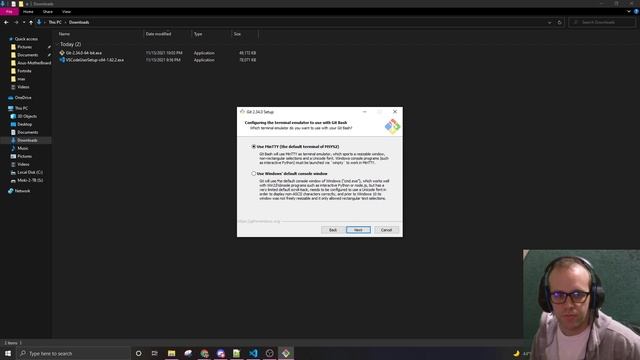This screenshot has height=360, width=640.
Task: Close the Git Setup dialog
Action: pyautogui.click(x=395, y=111)
